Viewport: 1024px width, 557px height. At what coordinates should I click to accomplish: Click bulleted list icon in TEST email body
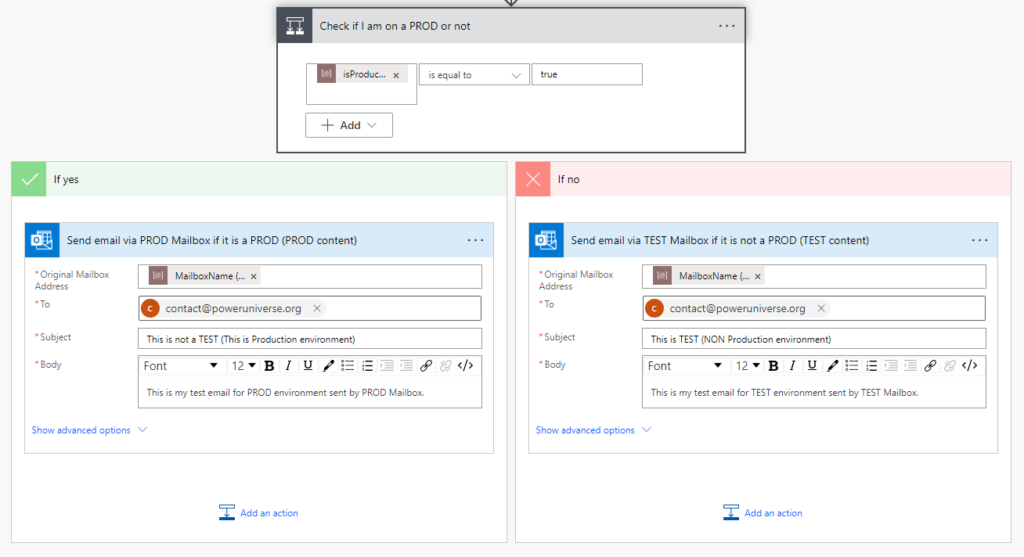click(x=851, y=366)
